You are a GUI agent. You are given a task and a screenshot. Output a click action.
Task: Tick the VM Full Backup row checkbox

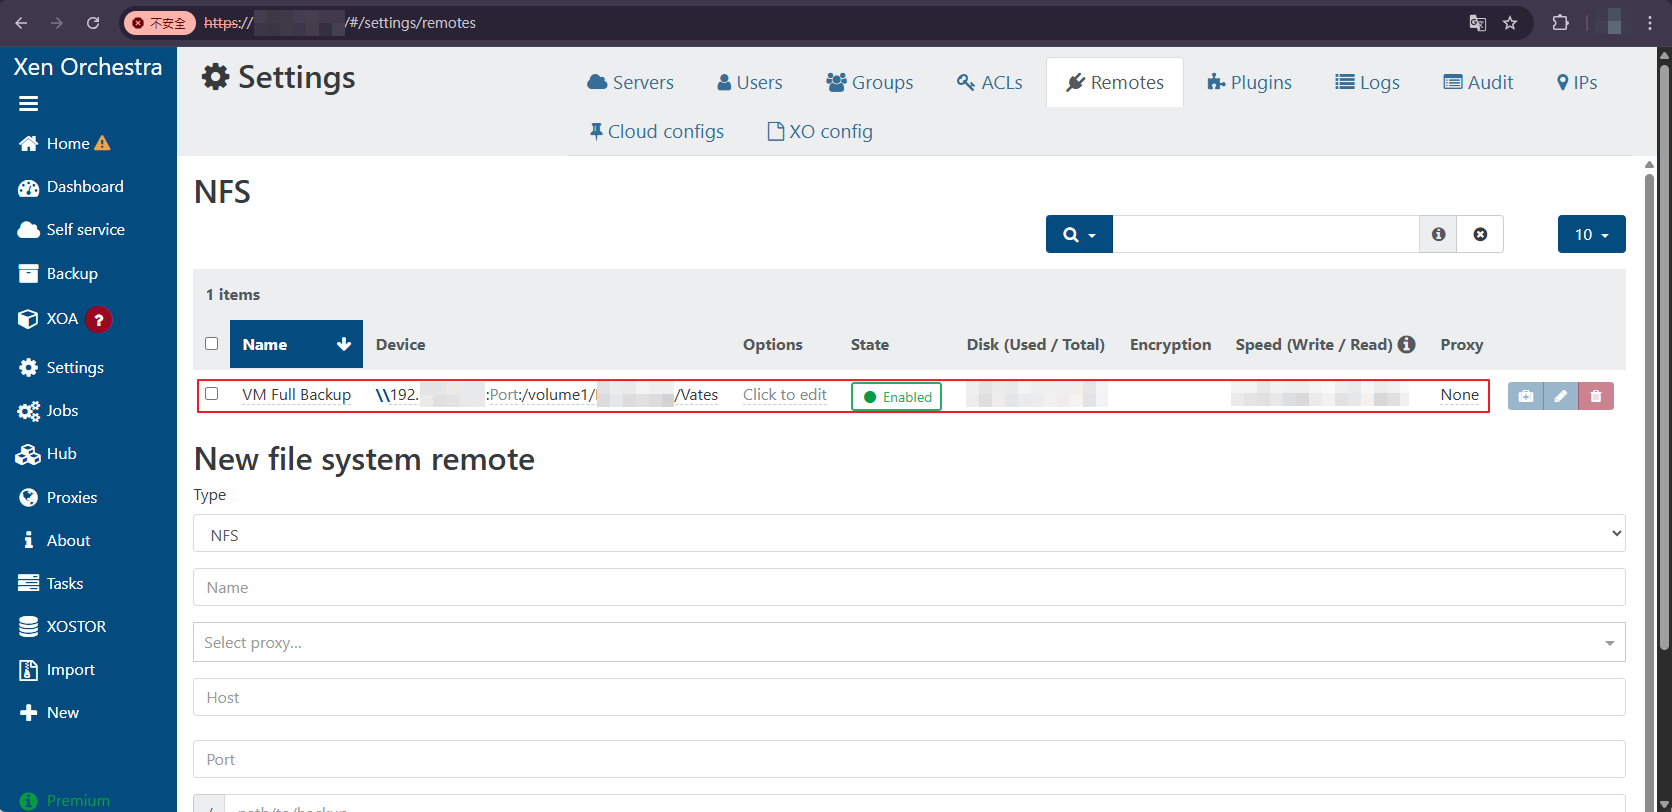[211, 394]
